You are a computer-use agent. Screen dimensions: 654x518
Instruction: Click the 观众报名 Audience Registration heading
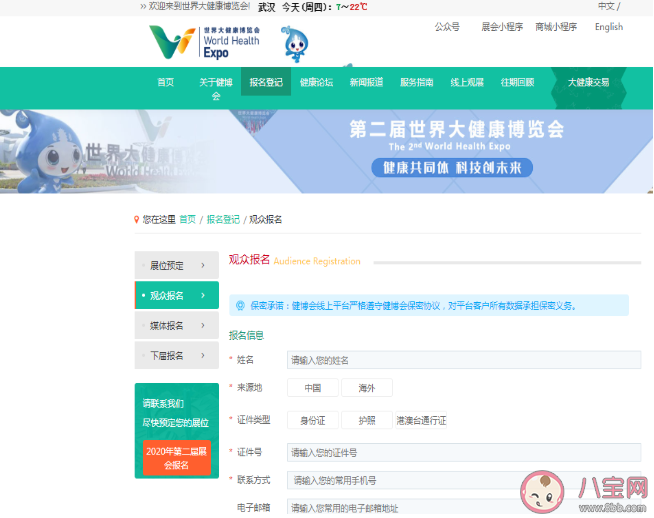(x=294, y=260)
